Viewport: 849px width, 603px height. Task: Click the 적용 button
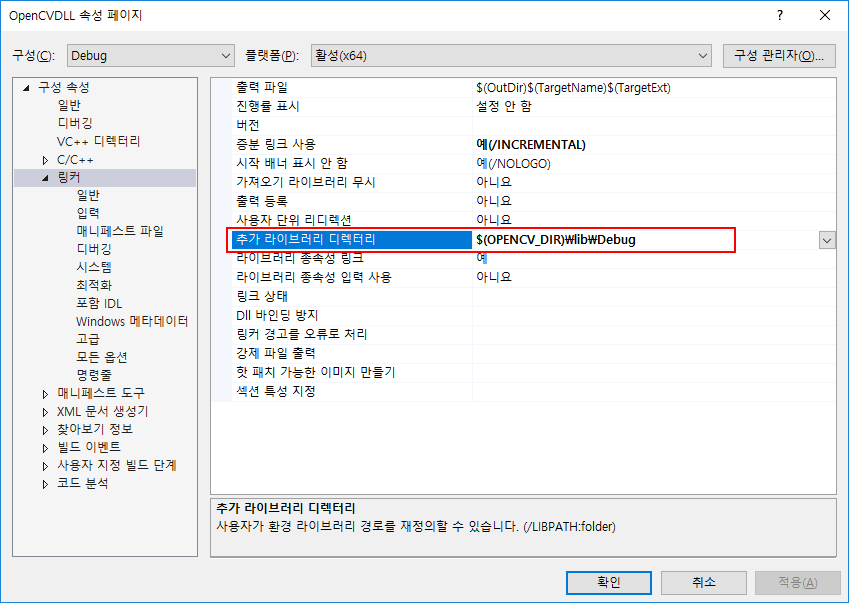click(x=798, y=582)
